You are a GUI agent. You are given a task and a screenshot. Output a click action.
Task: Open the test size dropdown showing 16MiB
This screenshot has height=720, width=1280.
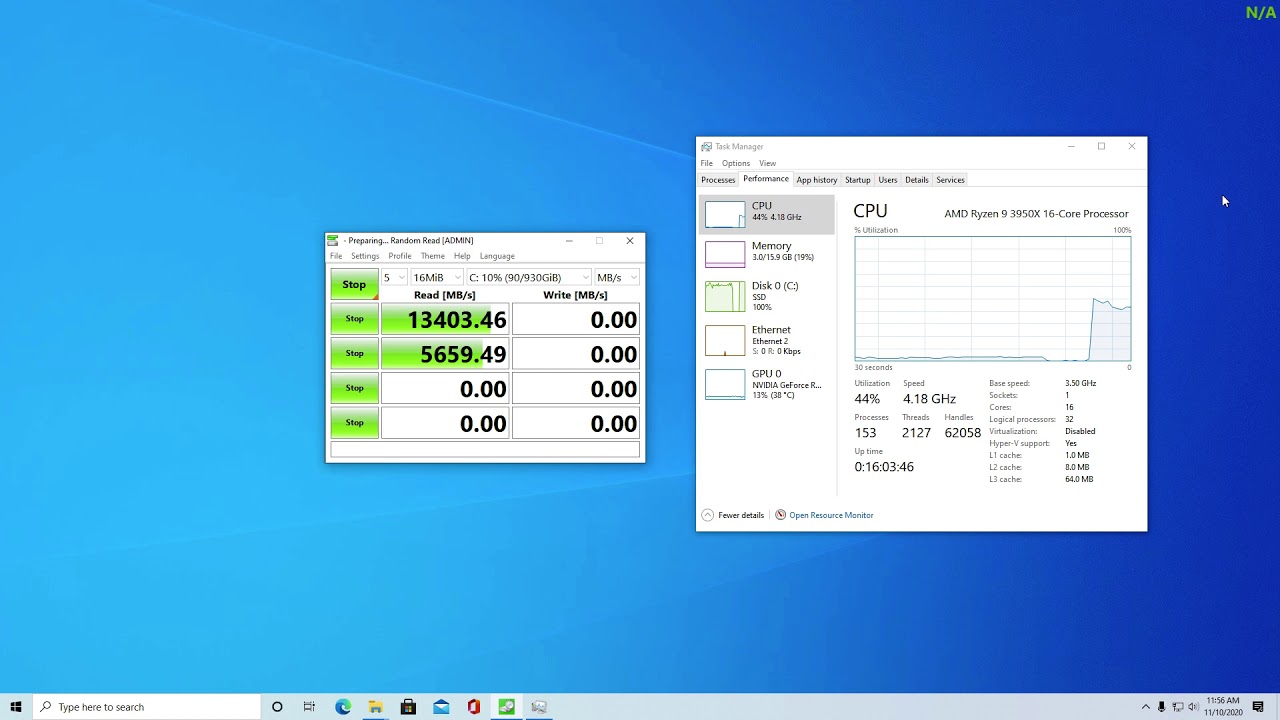click(436, 277)
